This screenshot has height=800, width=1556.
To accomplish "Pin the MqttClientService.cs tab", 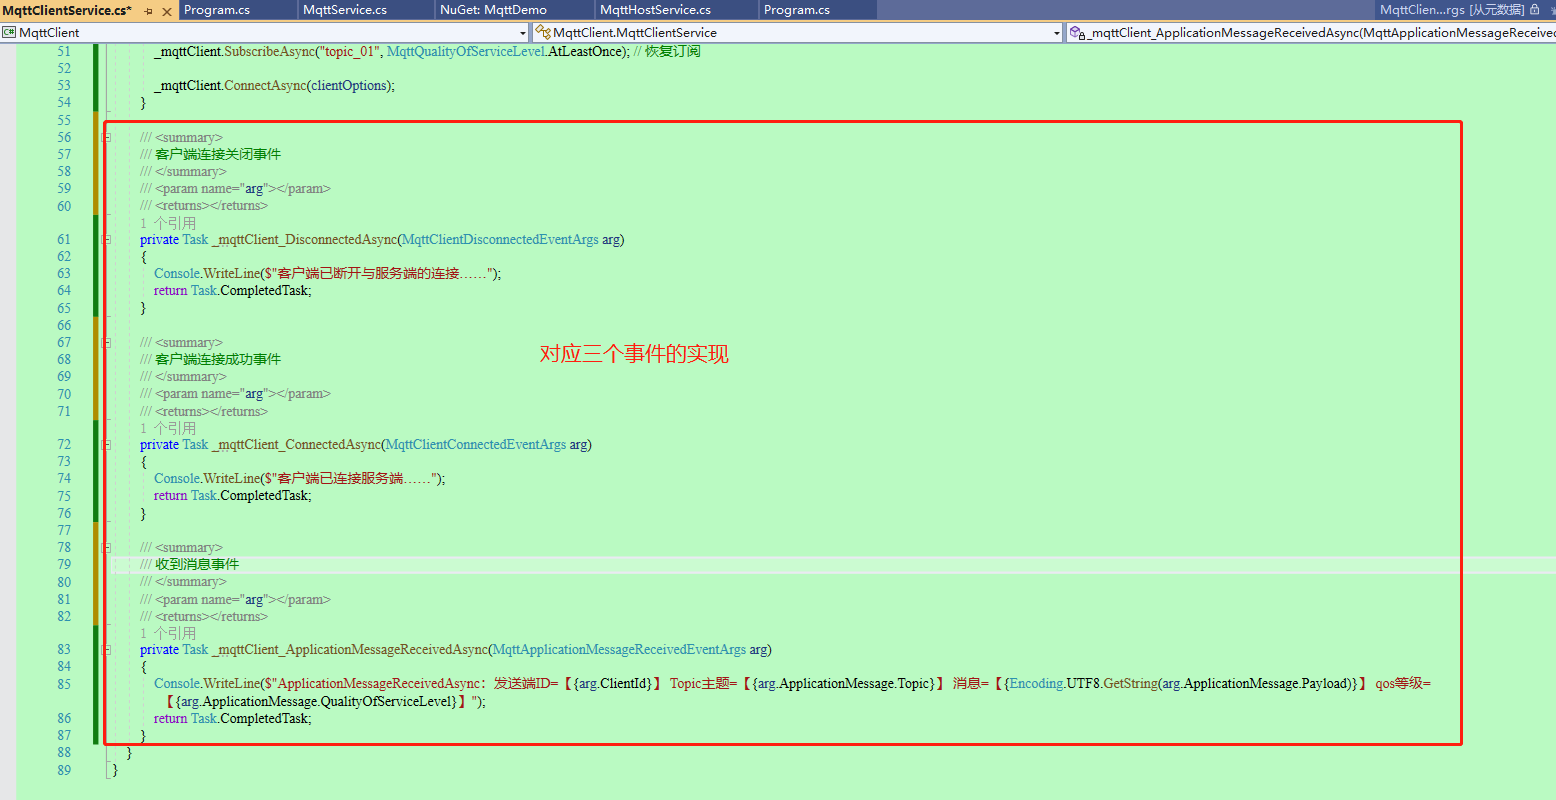I will coord(149,10).
